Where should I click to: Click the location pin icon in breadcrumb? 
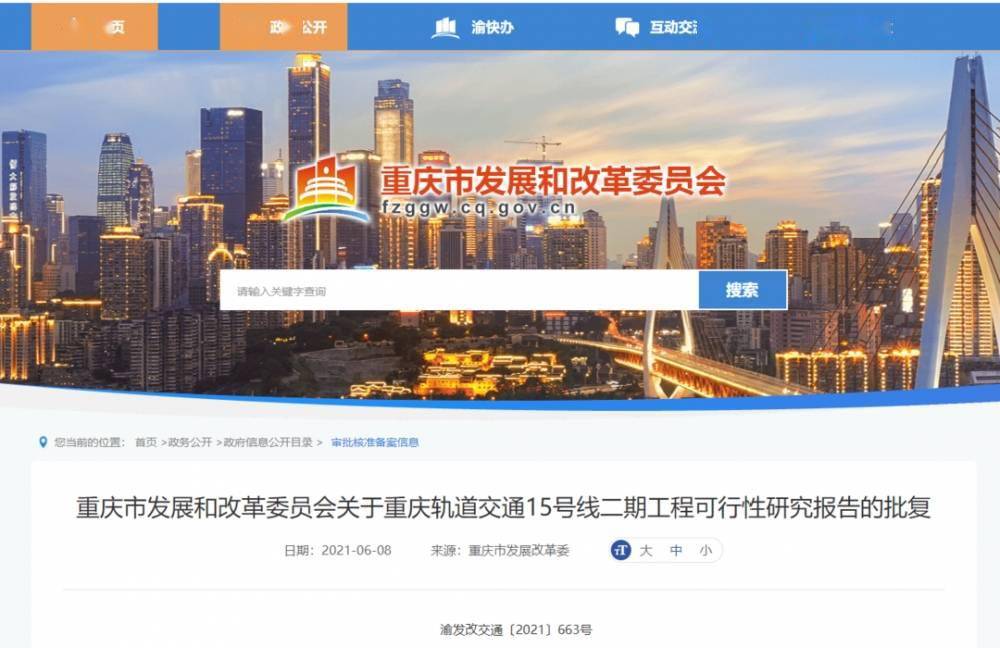tap(43, 442)
